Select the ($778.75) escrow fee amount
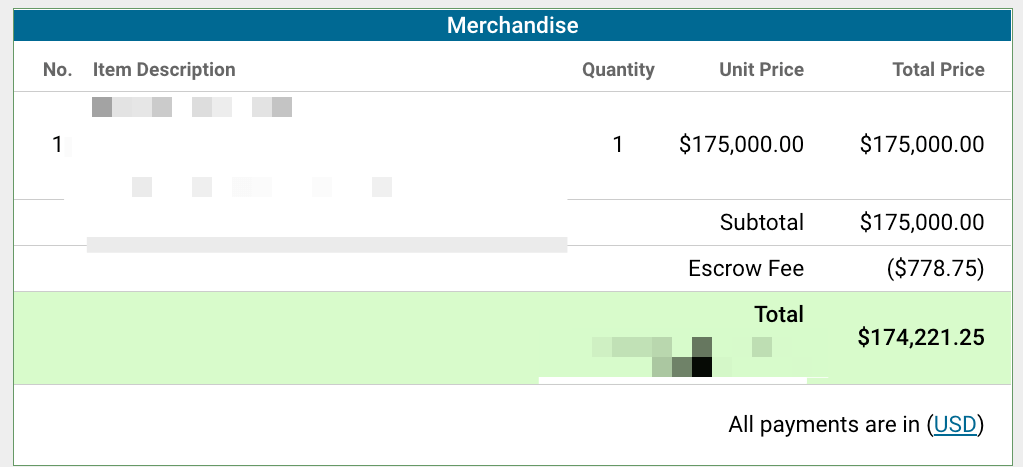Viewport: 1023px width, 467px height. tap(935, 269)
